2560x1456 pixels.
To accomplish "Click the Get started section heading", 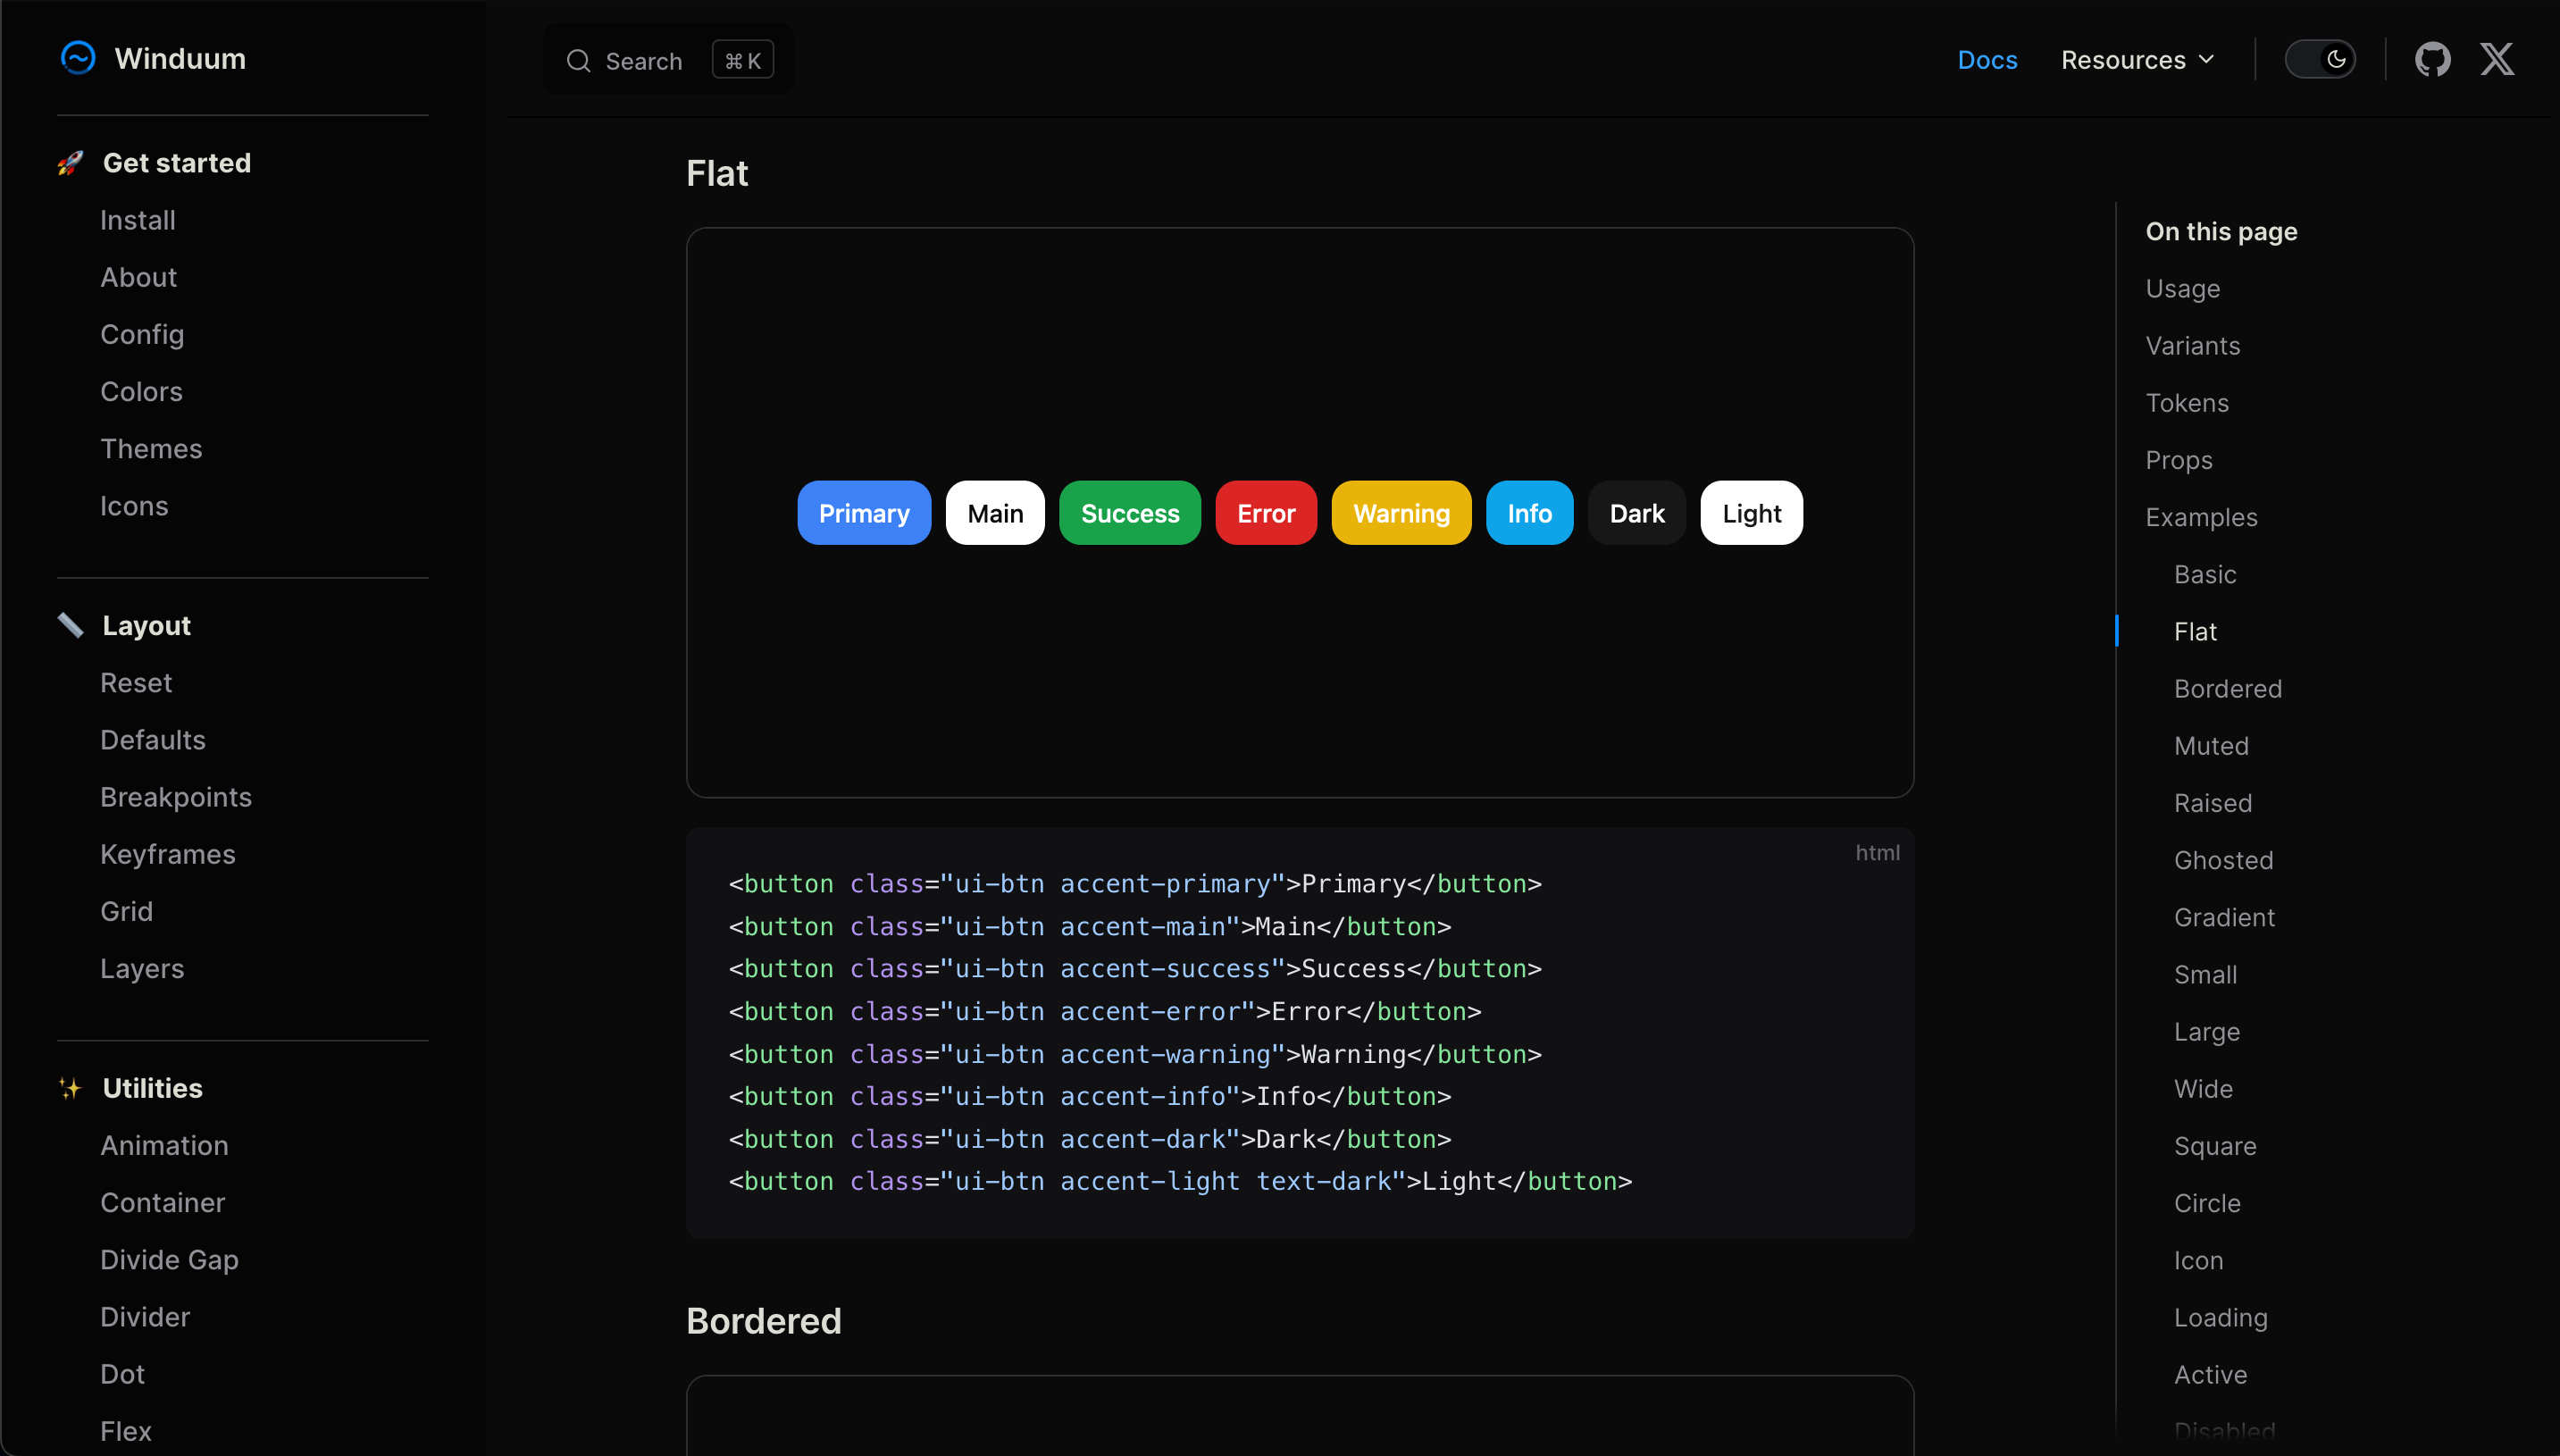I will point(177,163).
